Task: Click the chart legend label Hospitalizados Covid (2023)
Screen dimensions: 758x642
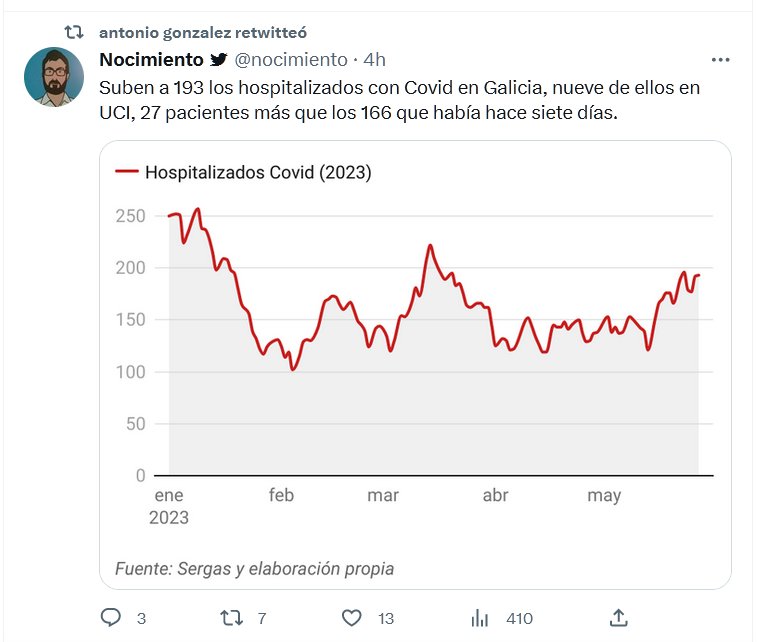Action: coord(258,172)
